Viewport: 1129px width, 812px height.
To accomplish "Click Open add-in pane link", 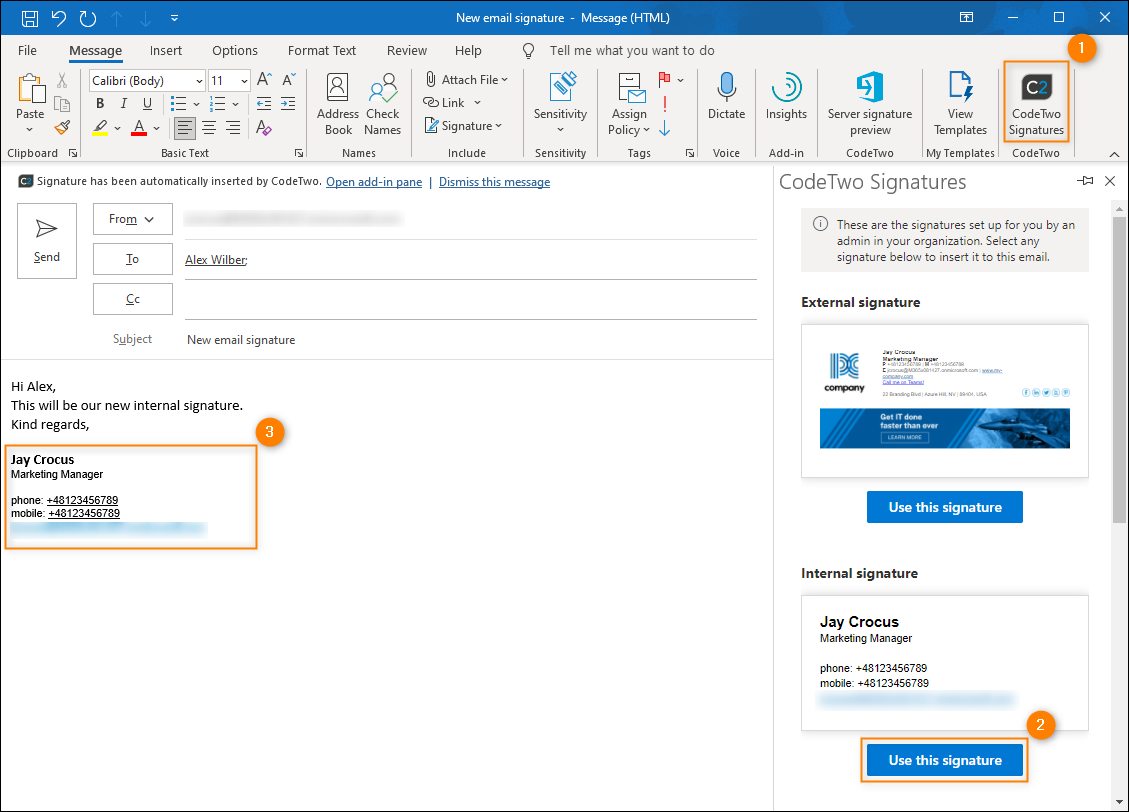I will point(374,182).
